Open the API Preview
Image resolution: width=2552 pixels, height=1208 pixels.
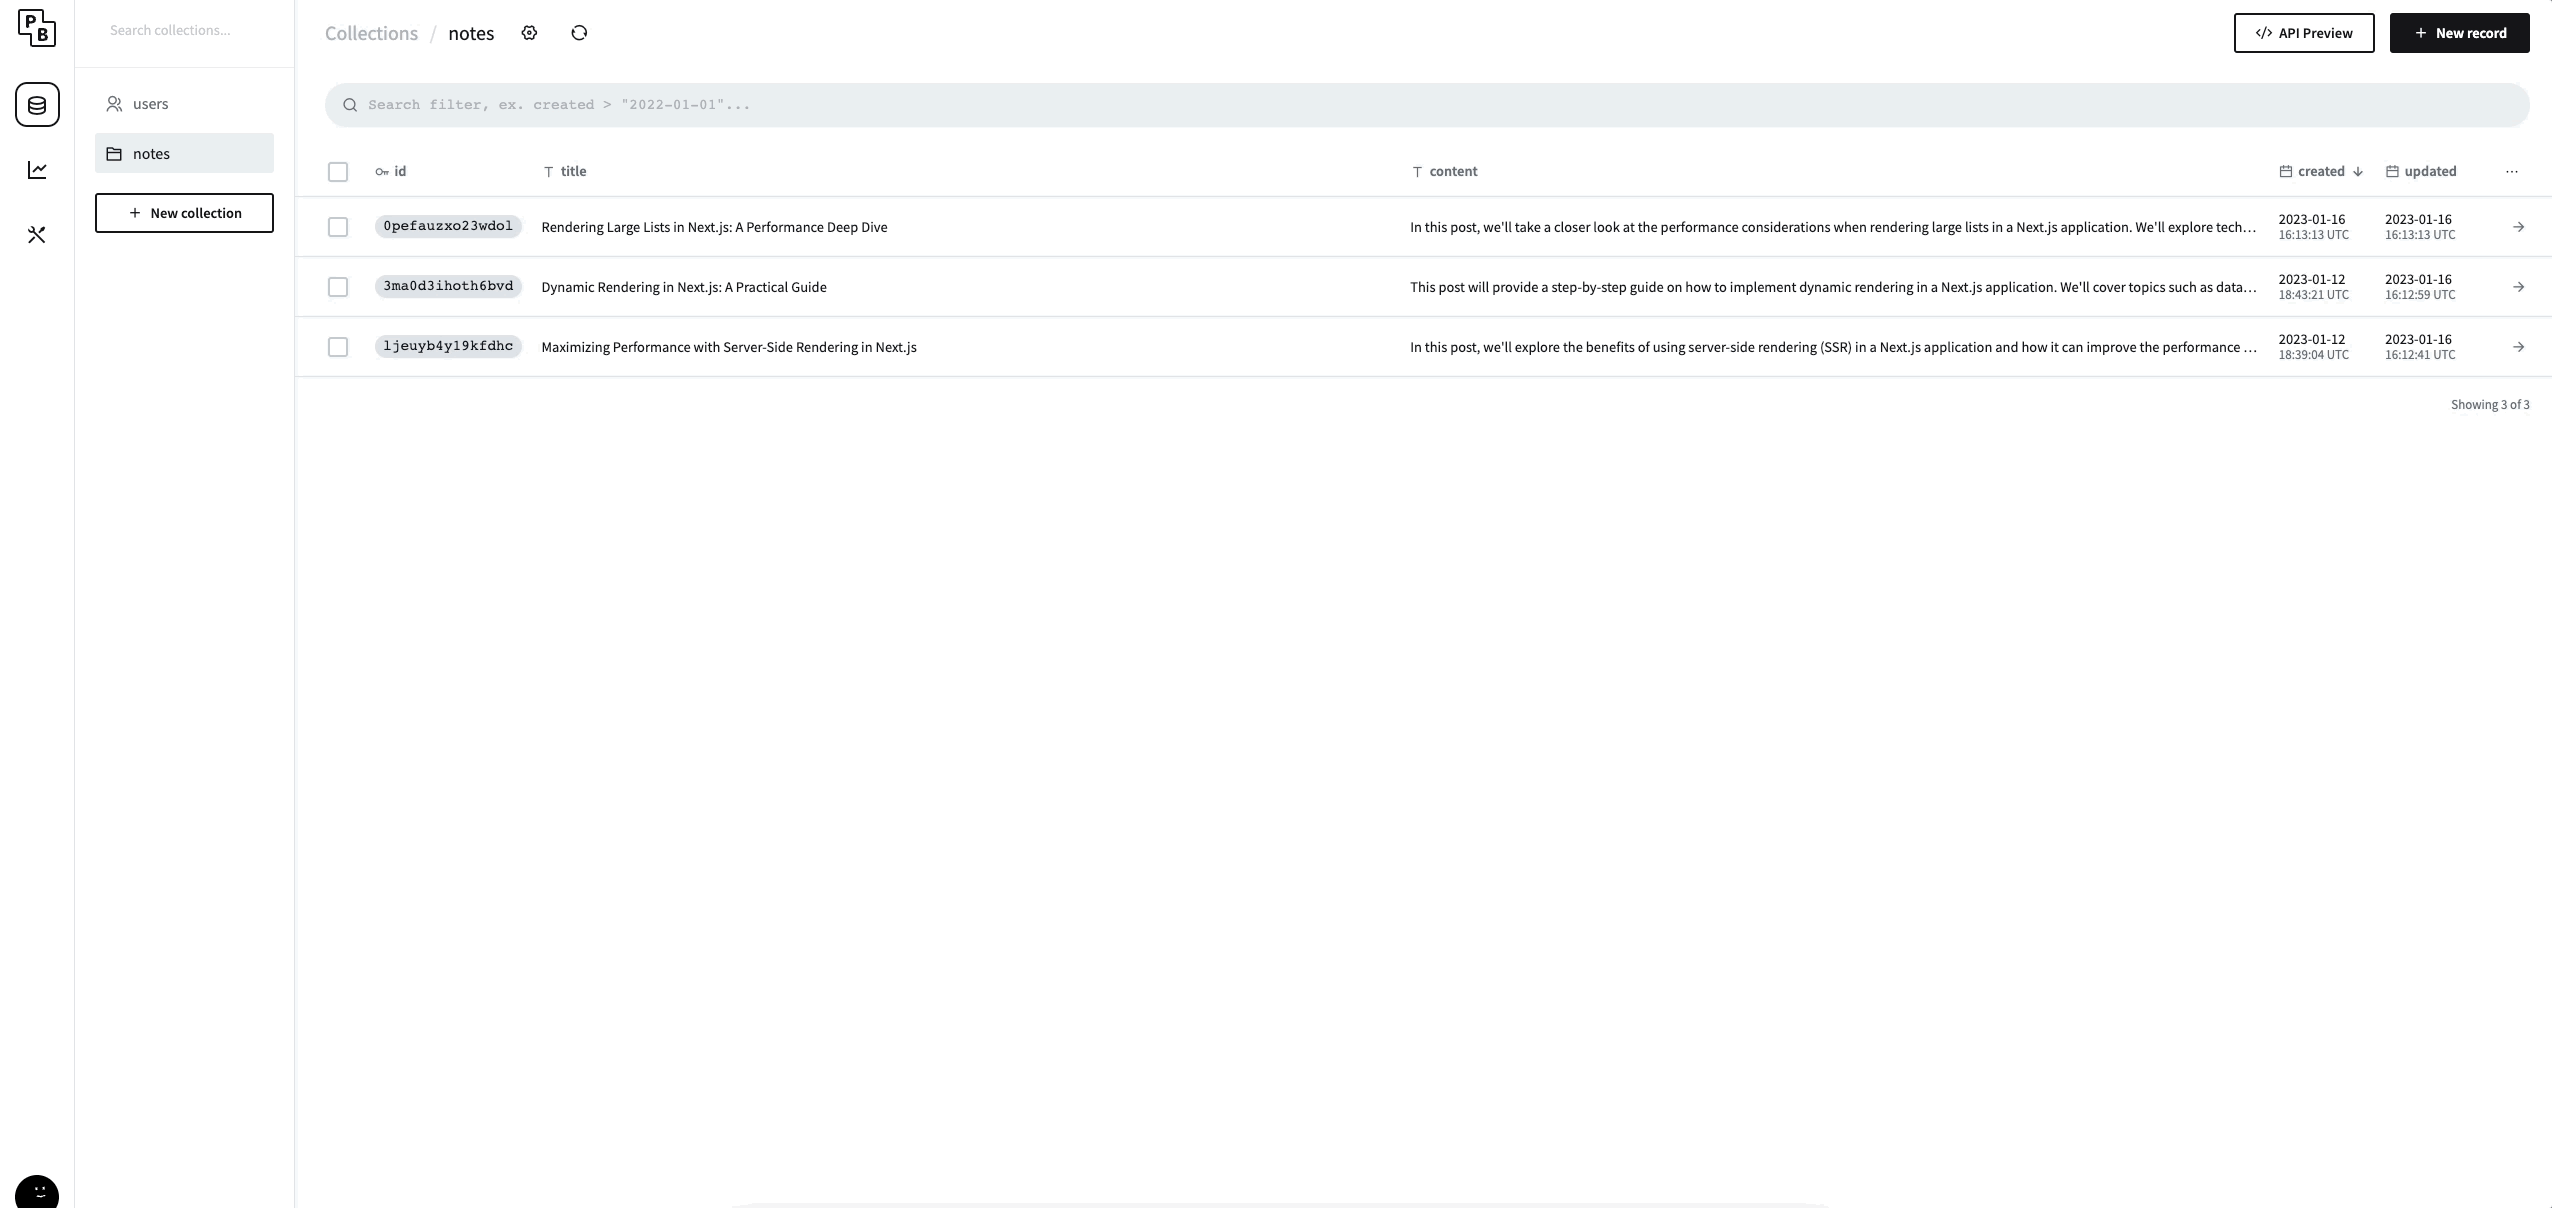(2304, 33)
